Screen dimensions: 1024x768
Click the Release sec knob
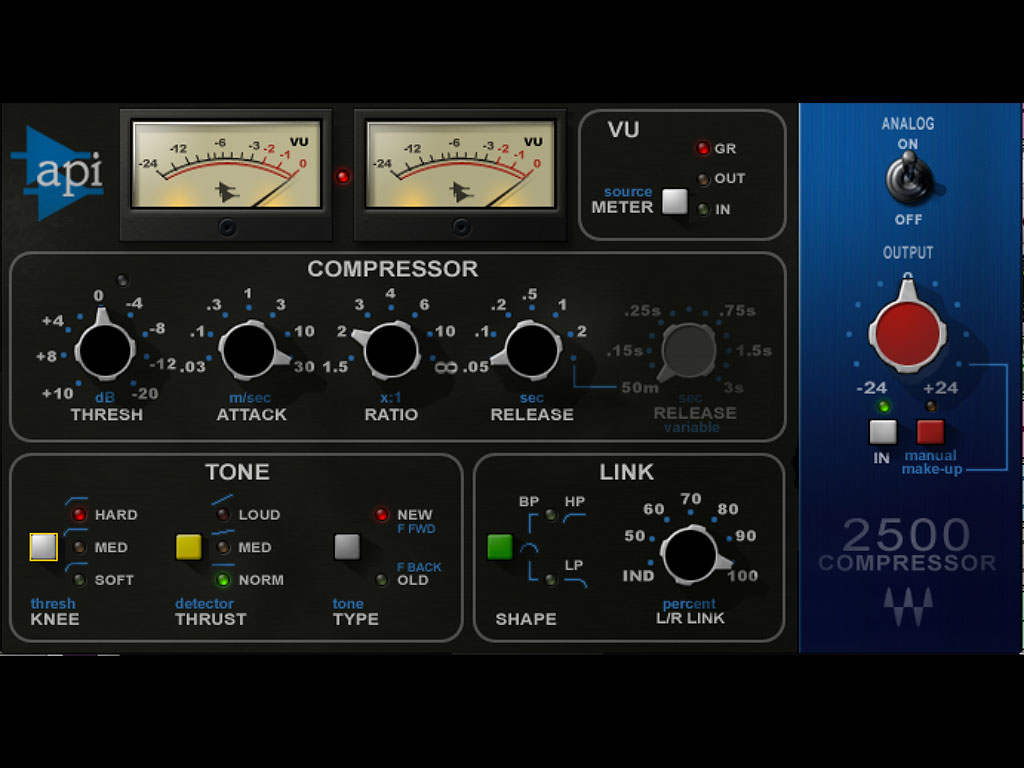coord(532,350)
